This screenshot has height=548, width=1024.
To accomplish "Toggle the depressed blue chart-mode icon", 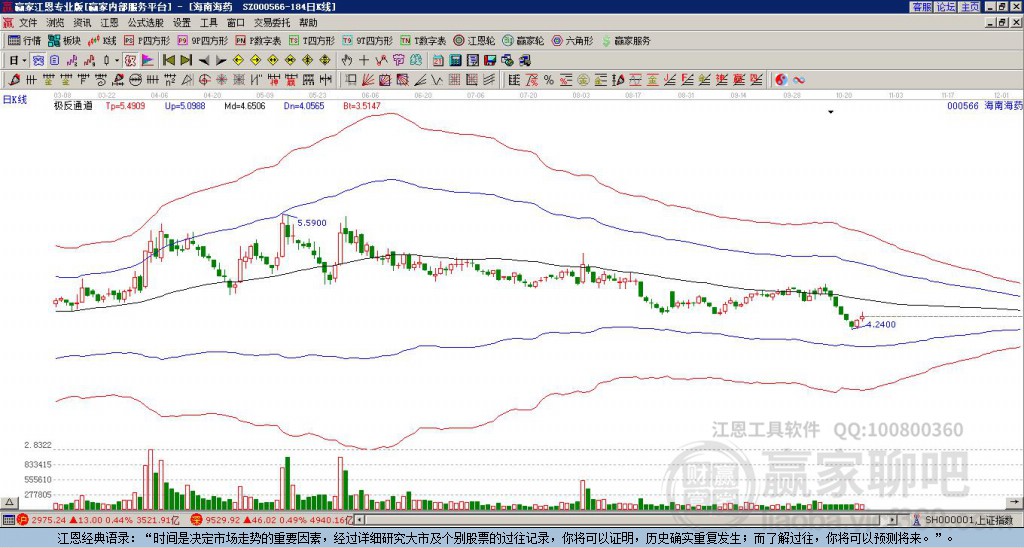I will 39,61.
